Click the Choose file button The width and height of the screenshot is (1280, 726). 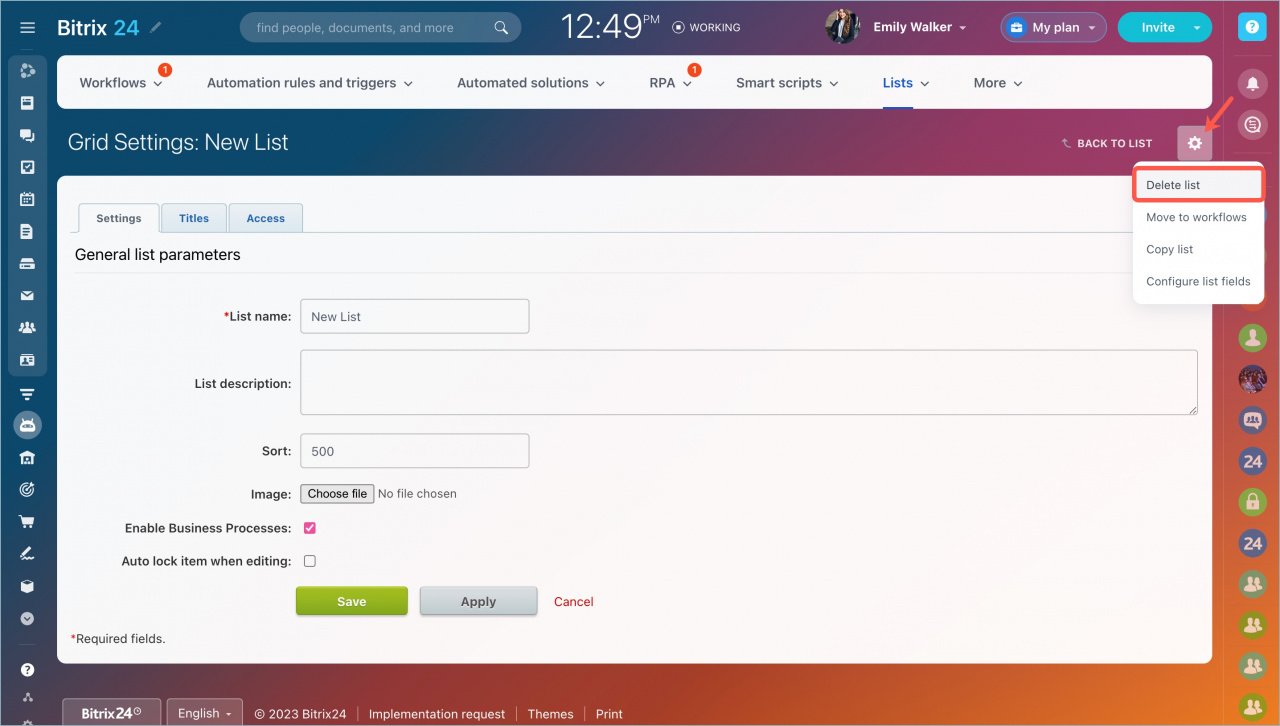pyautogui.click(x=337, y=493)
